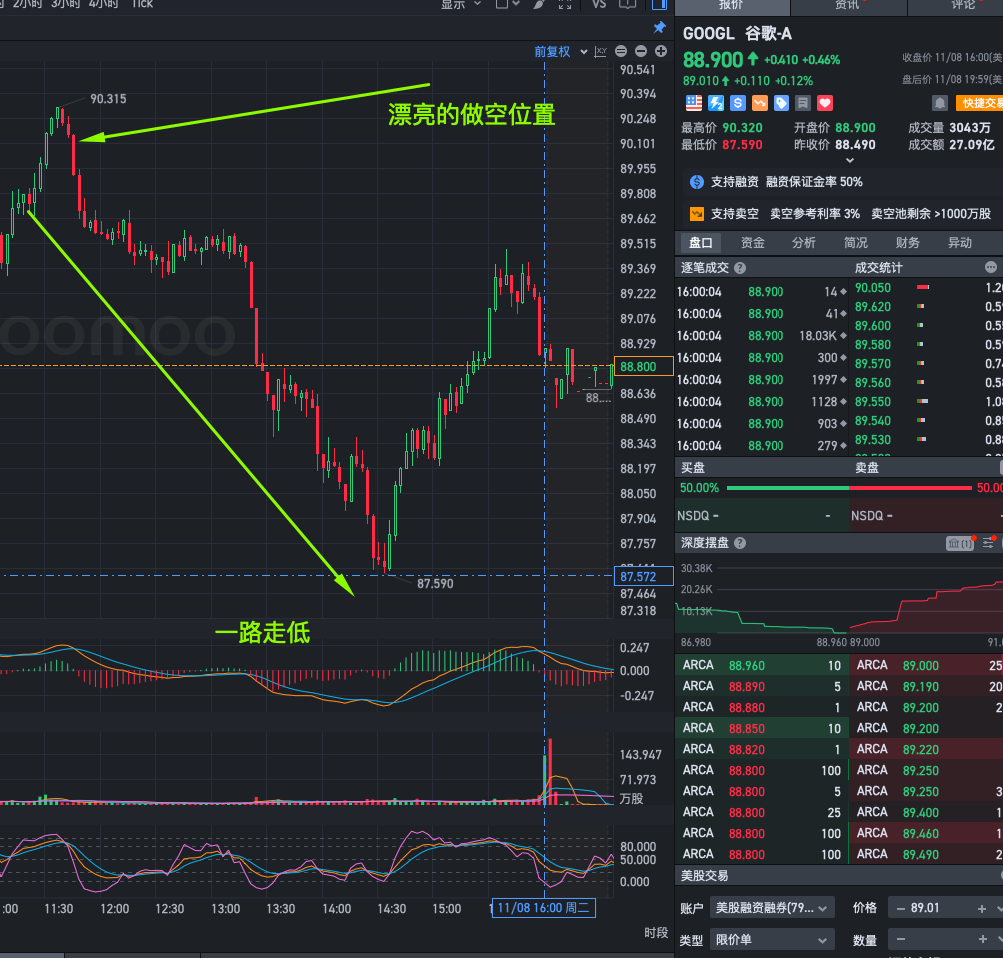Click the XY axis settings icon
Viewport: 1003px width, 958px height.
click(x=600, y=52)
